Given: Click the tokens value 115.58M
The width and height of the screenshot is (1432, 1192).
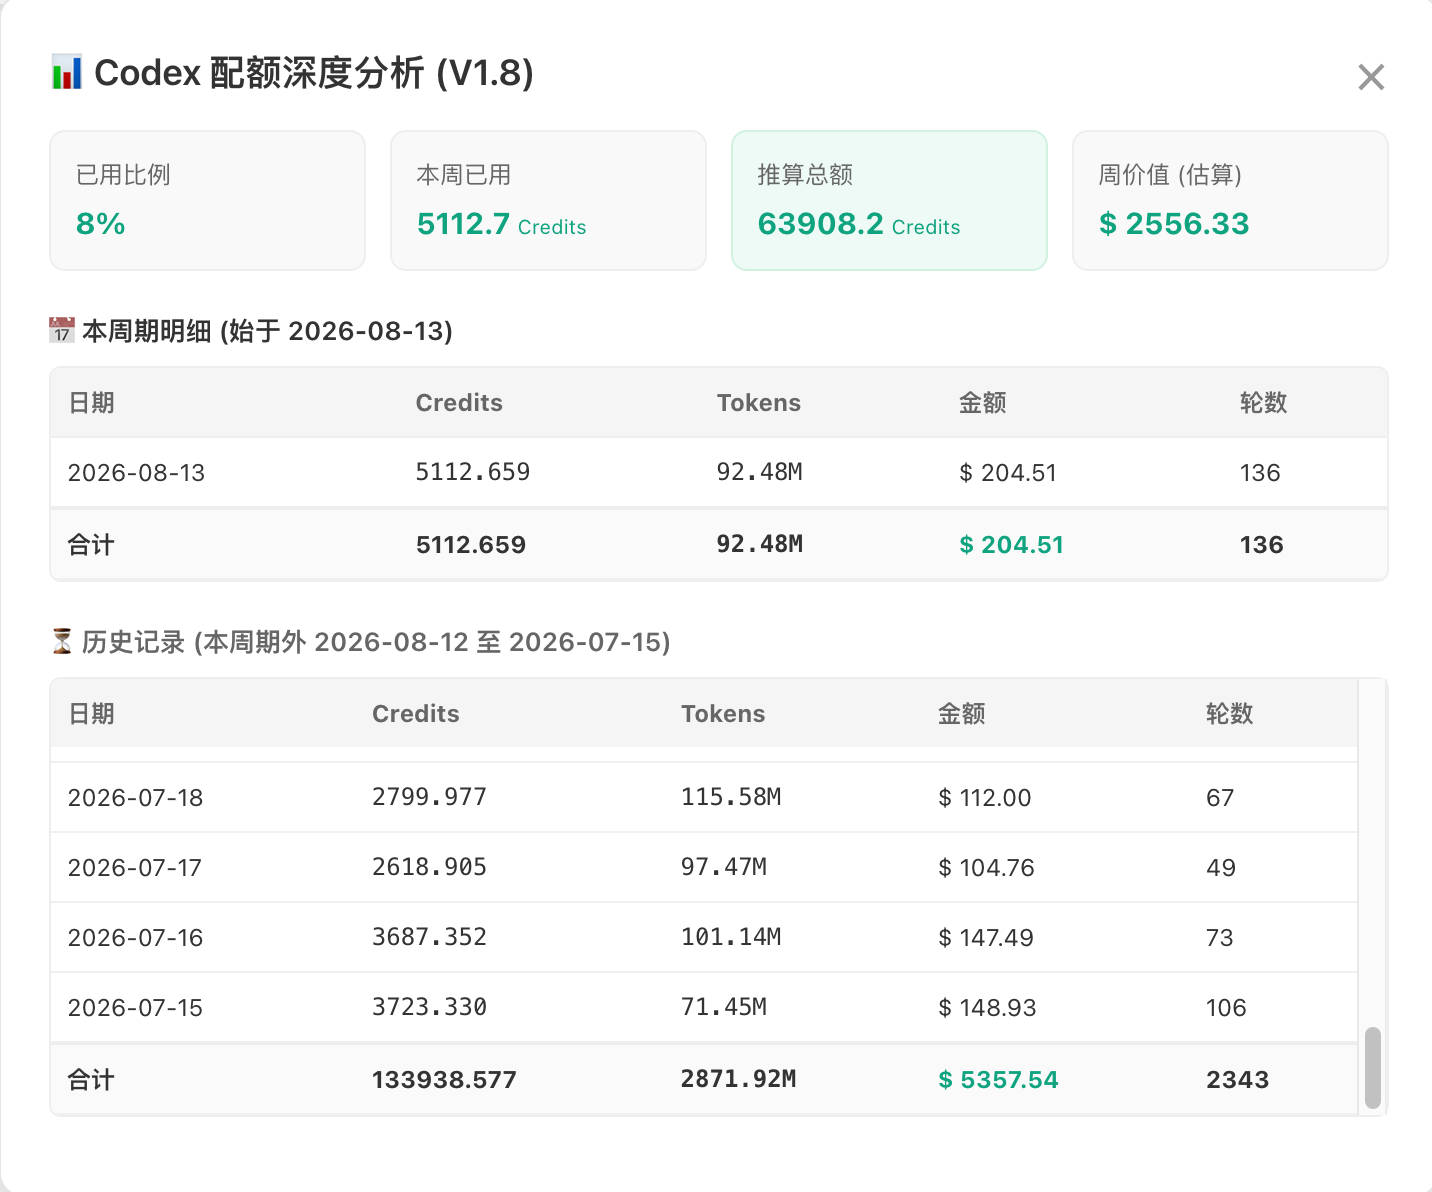Looking at the screenshot, I should (731, 797).
